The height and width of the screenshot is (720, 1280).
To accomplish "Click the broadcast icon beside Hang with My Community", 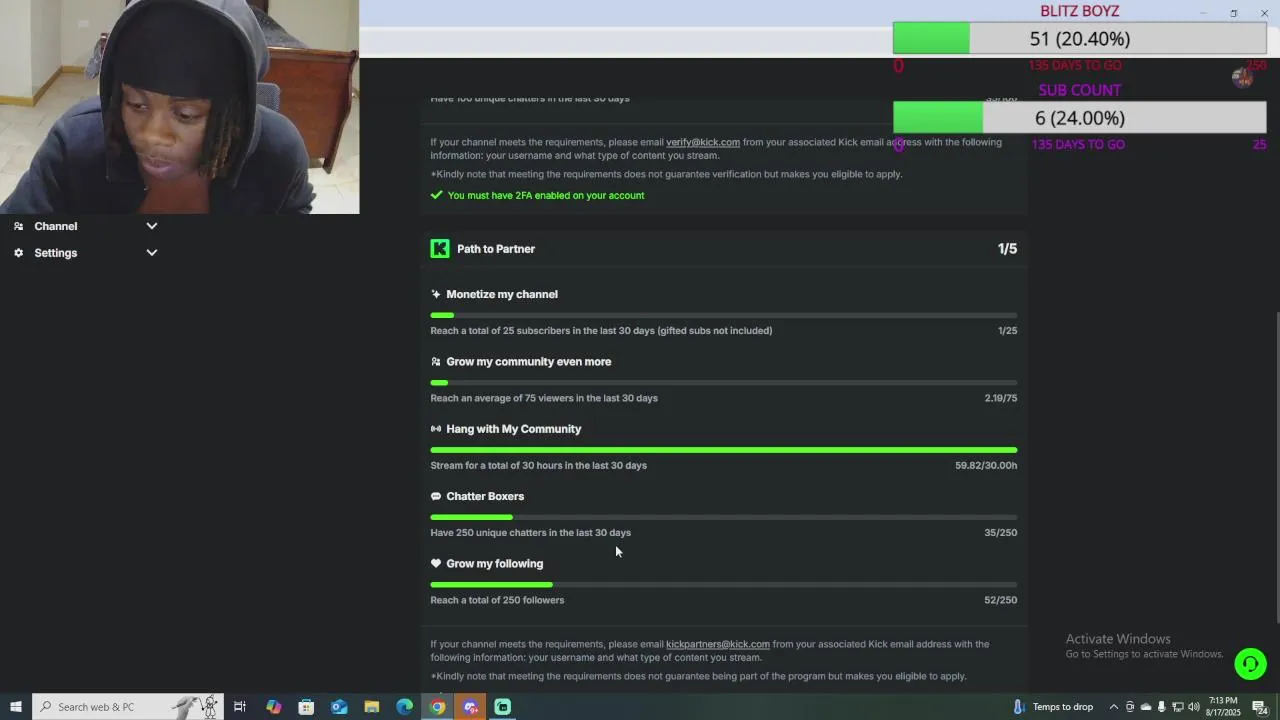I will click(x=436, y=429).
